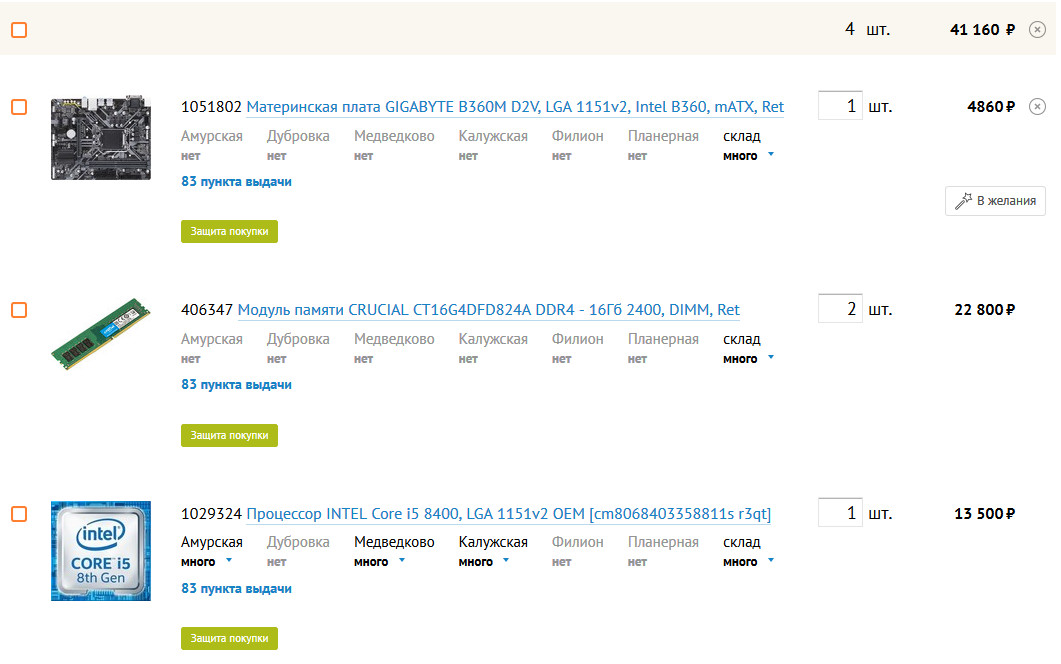
Task: Check the INTEL Core i5 8400 checkbox
Action: tap(19, 514)
